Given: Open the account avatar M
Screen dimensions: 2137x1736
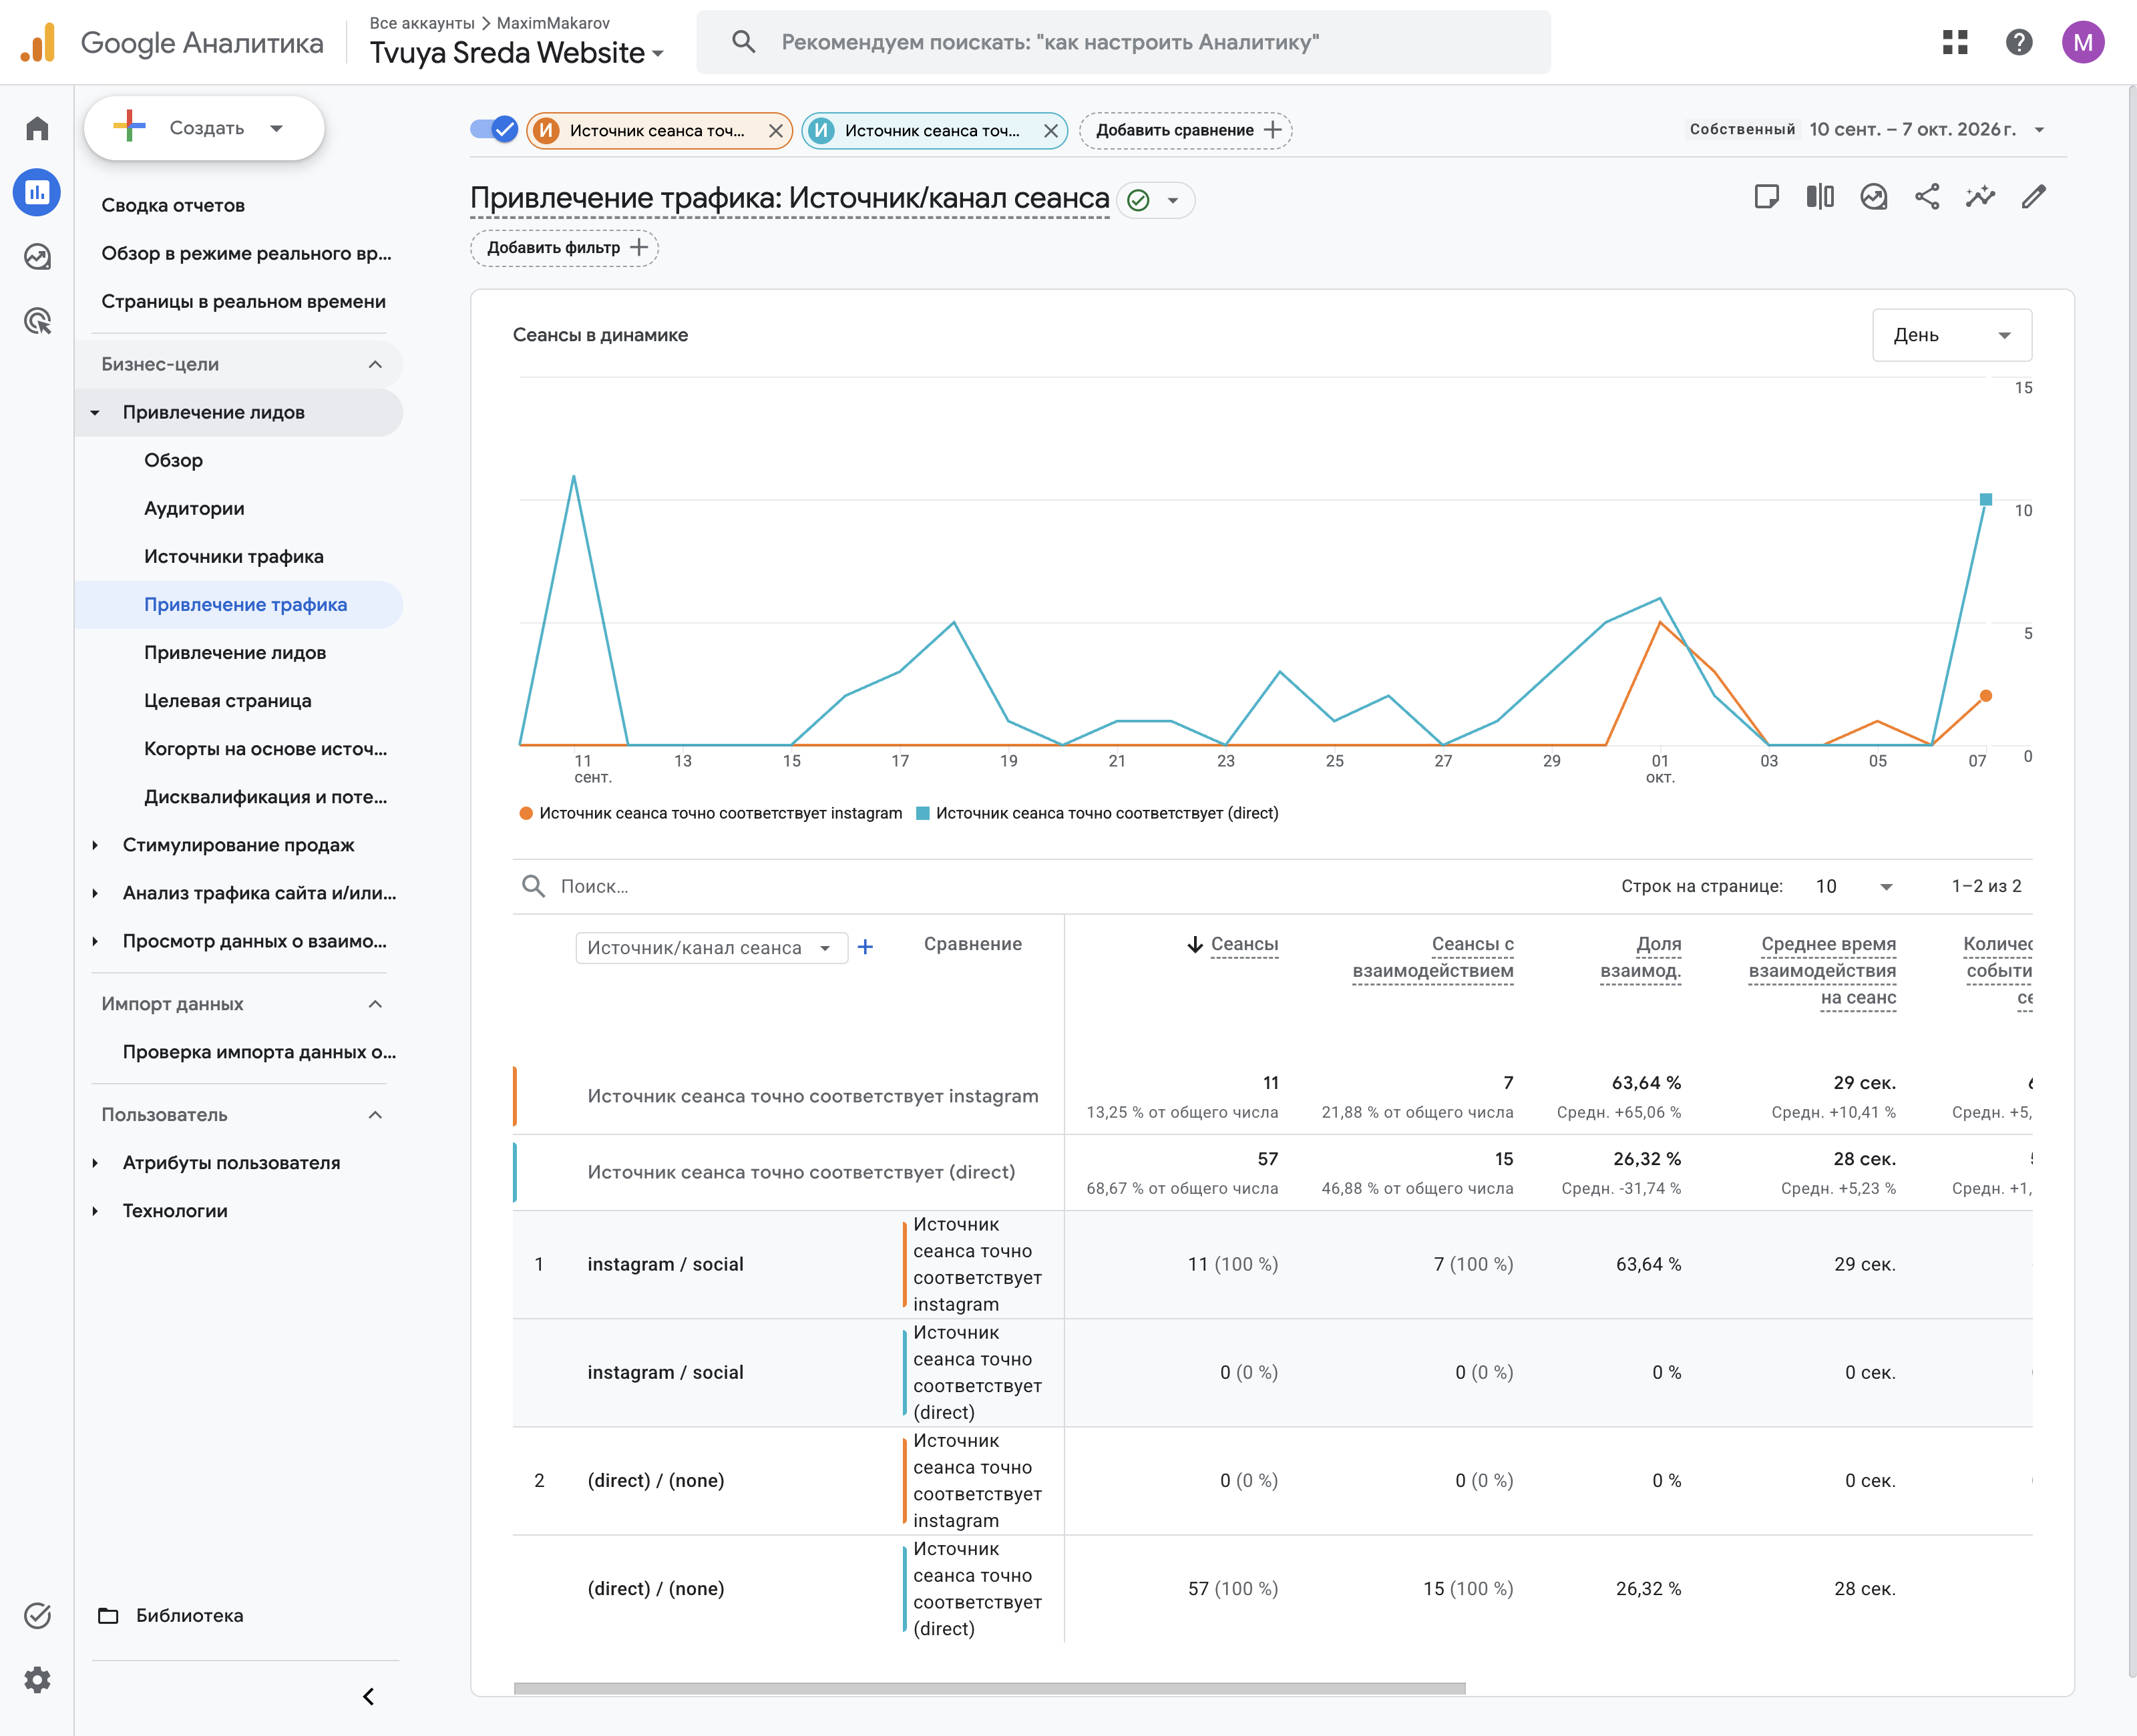Looking at the screenshot, I should coord(2083,42).
